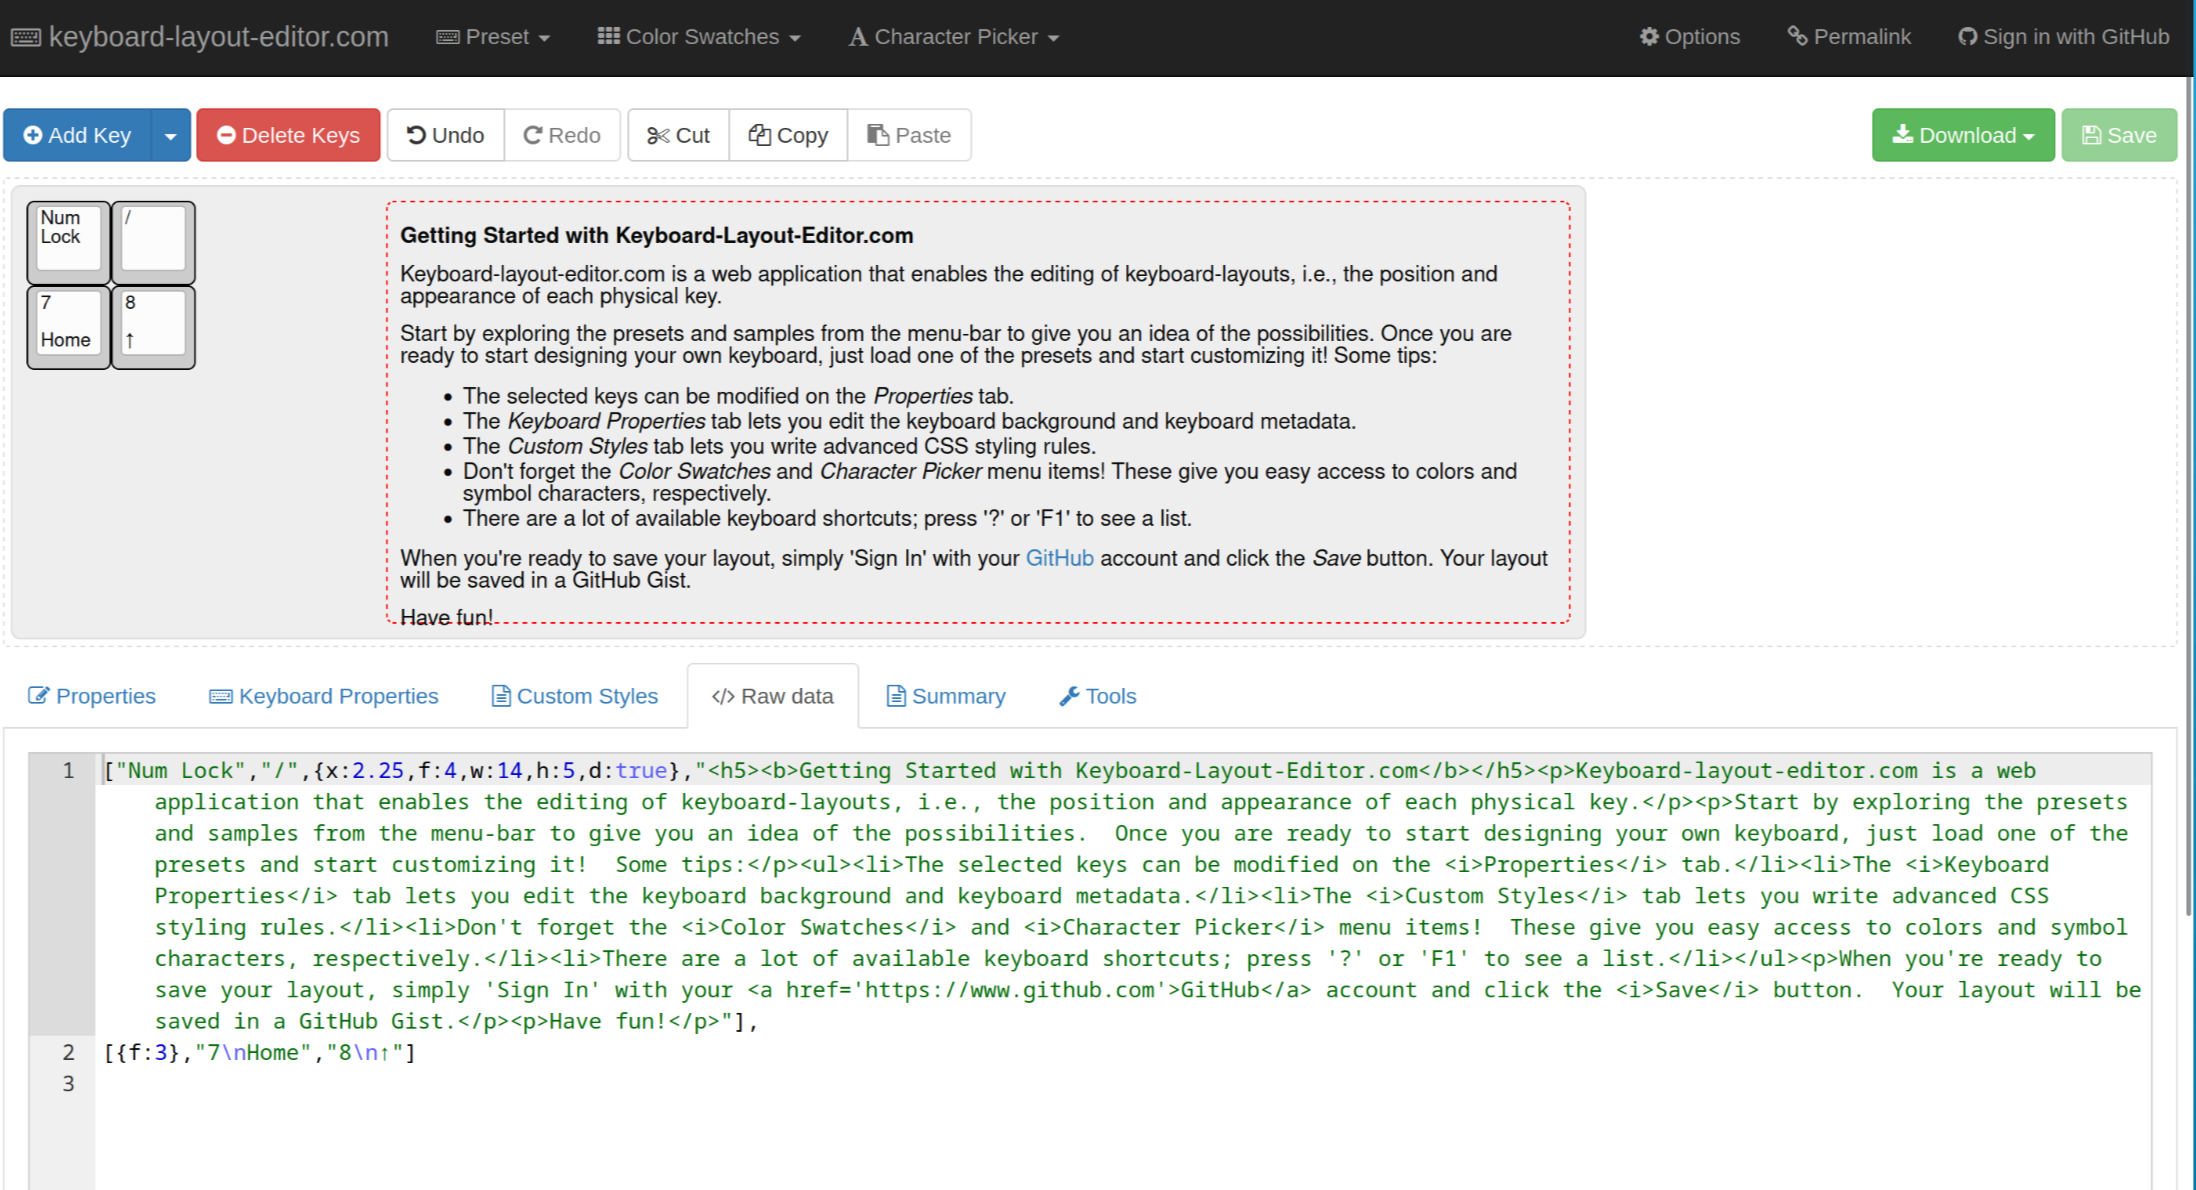The width and height of the screenshot is (2196, 1190).
Task: Sign in with GitHub
Action: tap(2063, 37)
